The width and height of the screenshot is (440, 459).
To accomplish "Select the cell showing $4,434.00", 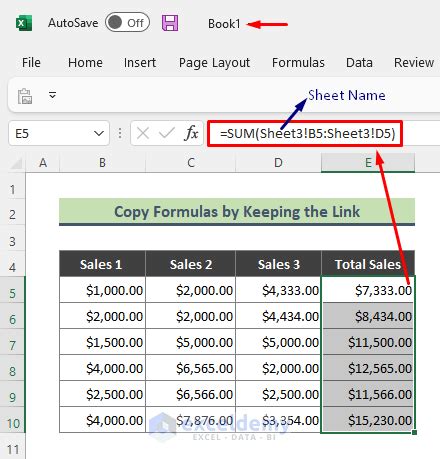I will pos(278,316).
